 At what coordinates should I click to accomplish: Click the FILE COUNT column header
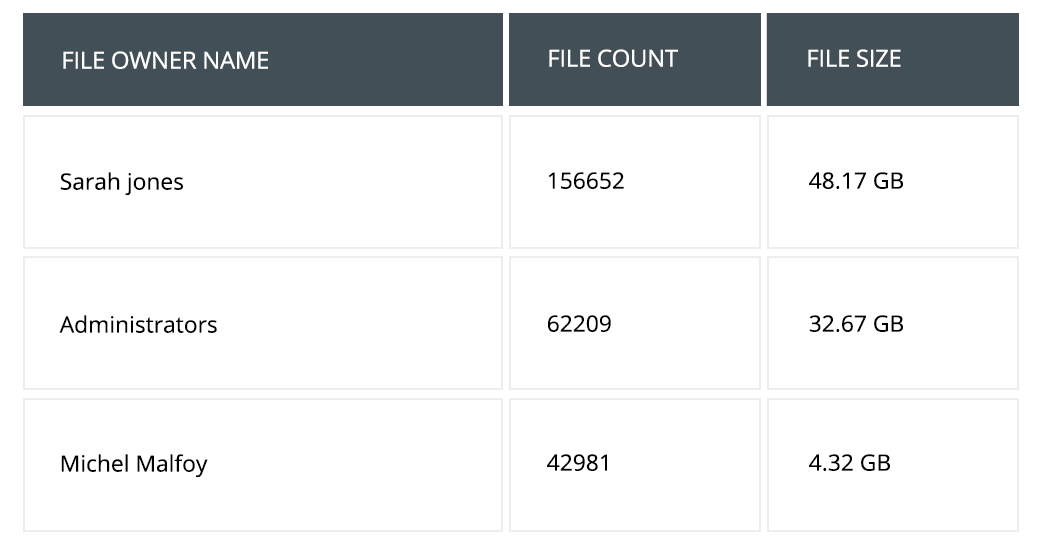635,59
